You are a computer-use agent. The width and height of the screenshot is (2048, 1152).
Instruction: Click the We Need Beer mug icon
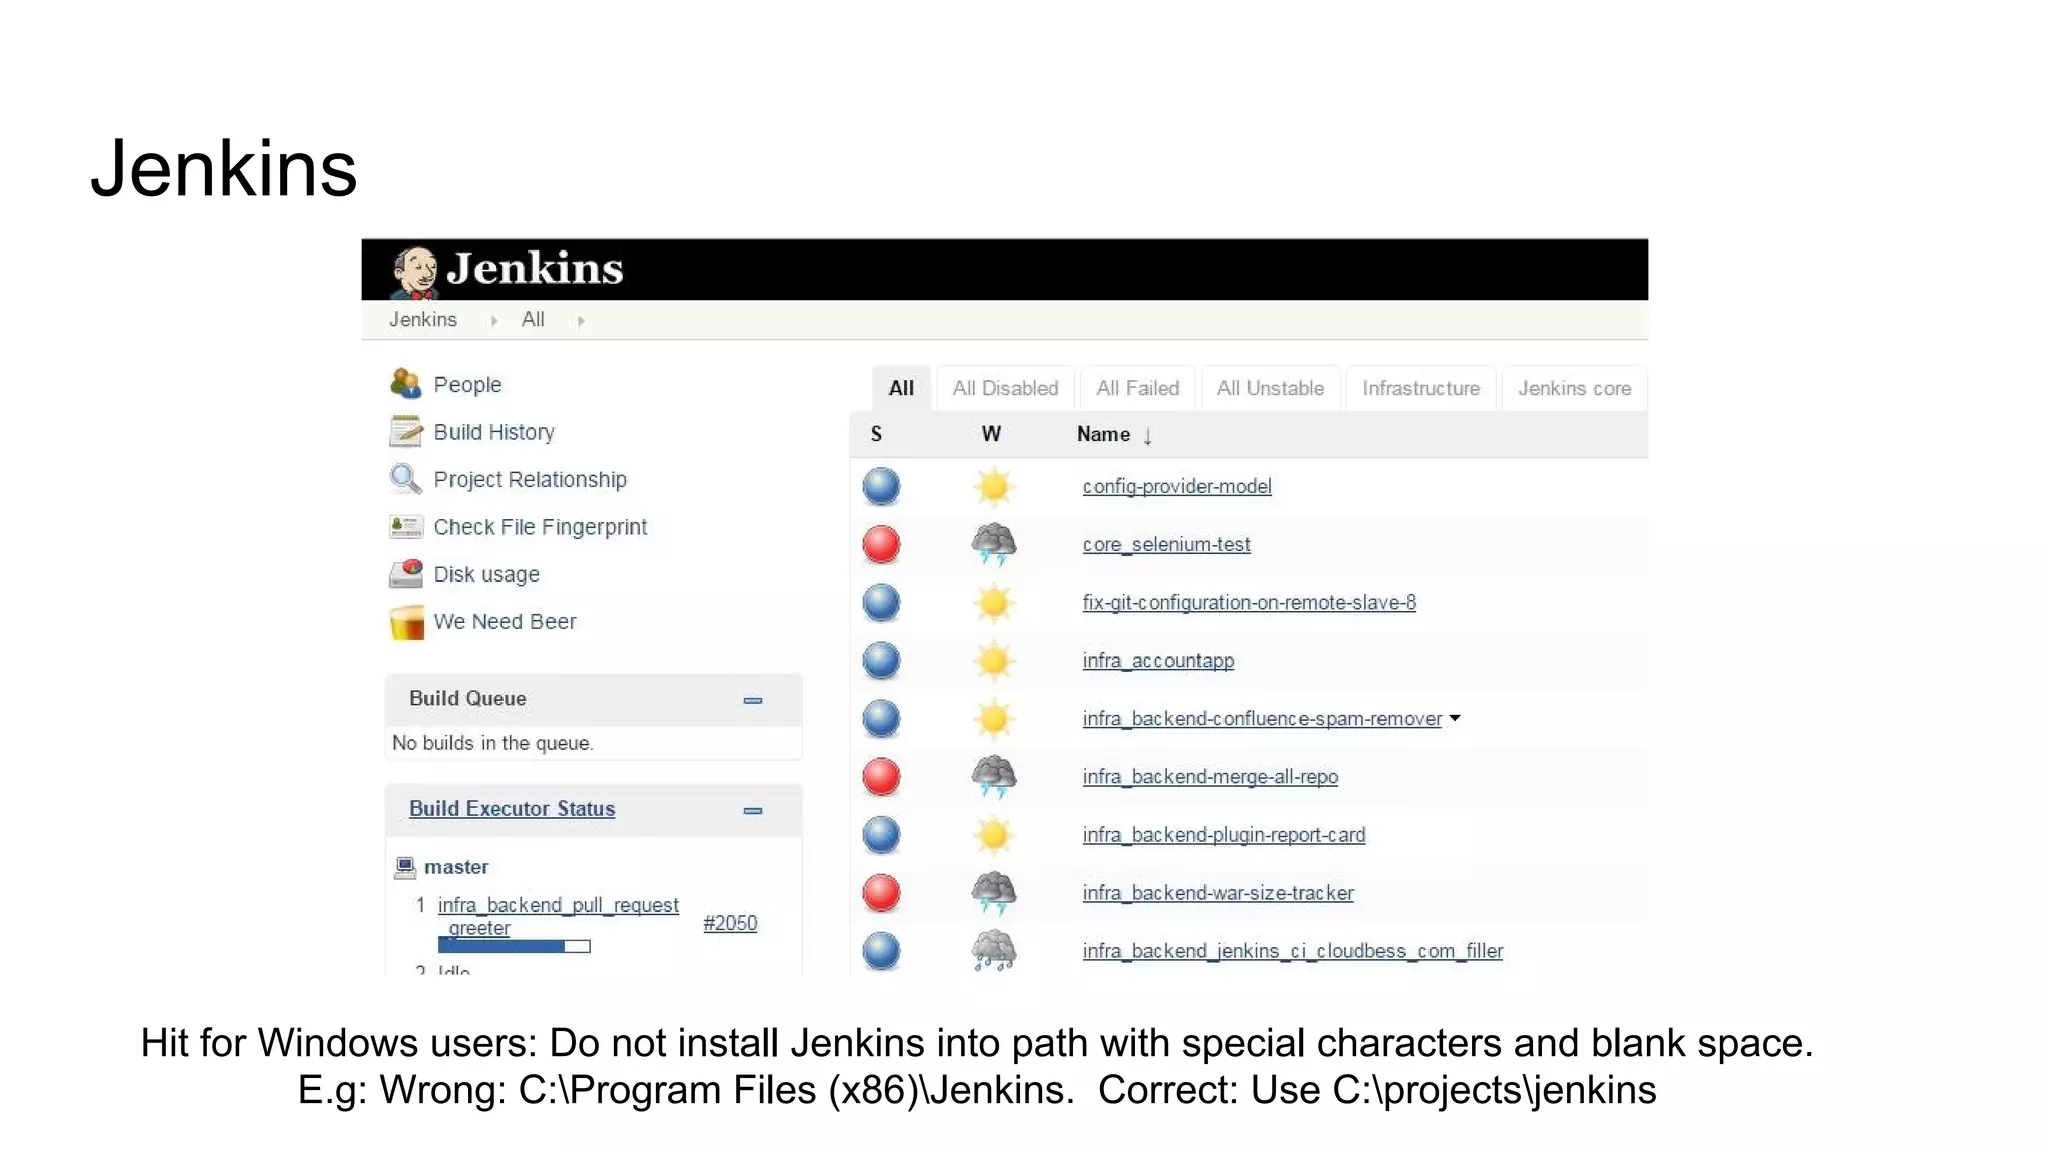[406, 622]
